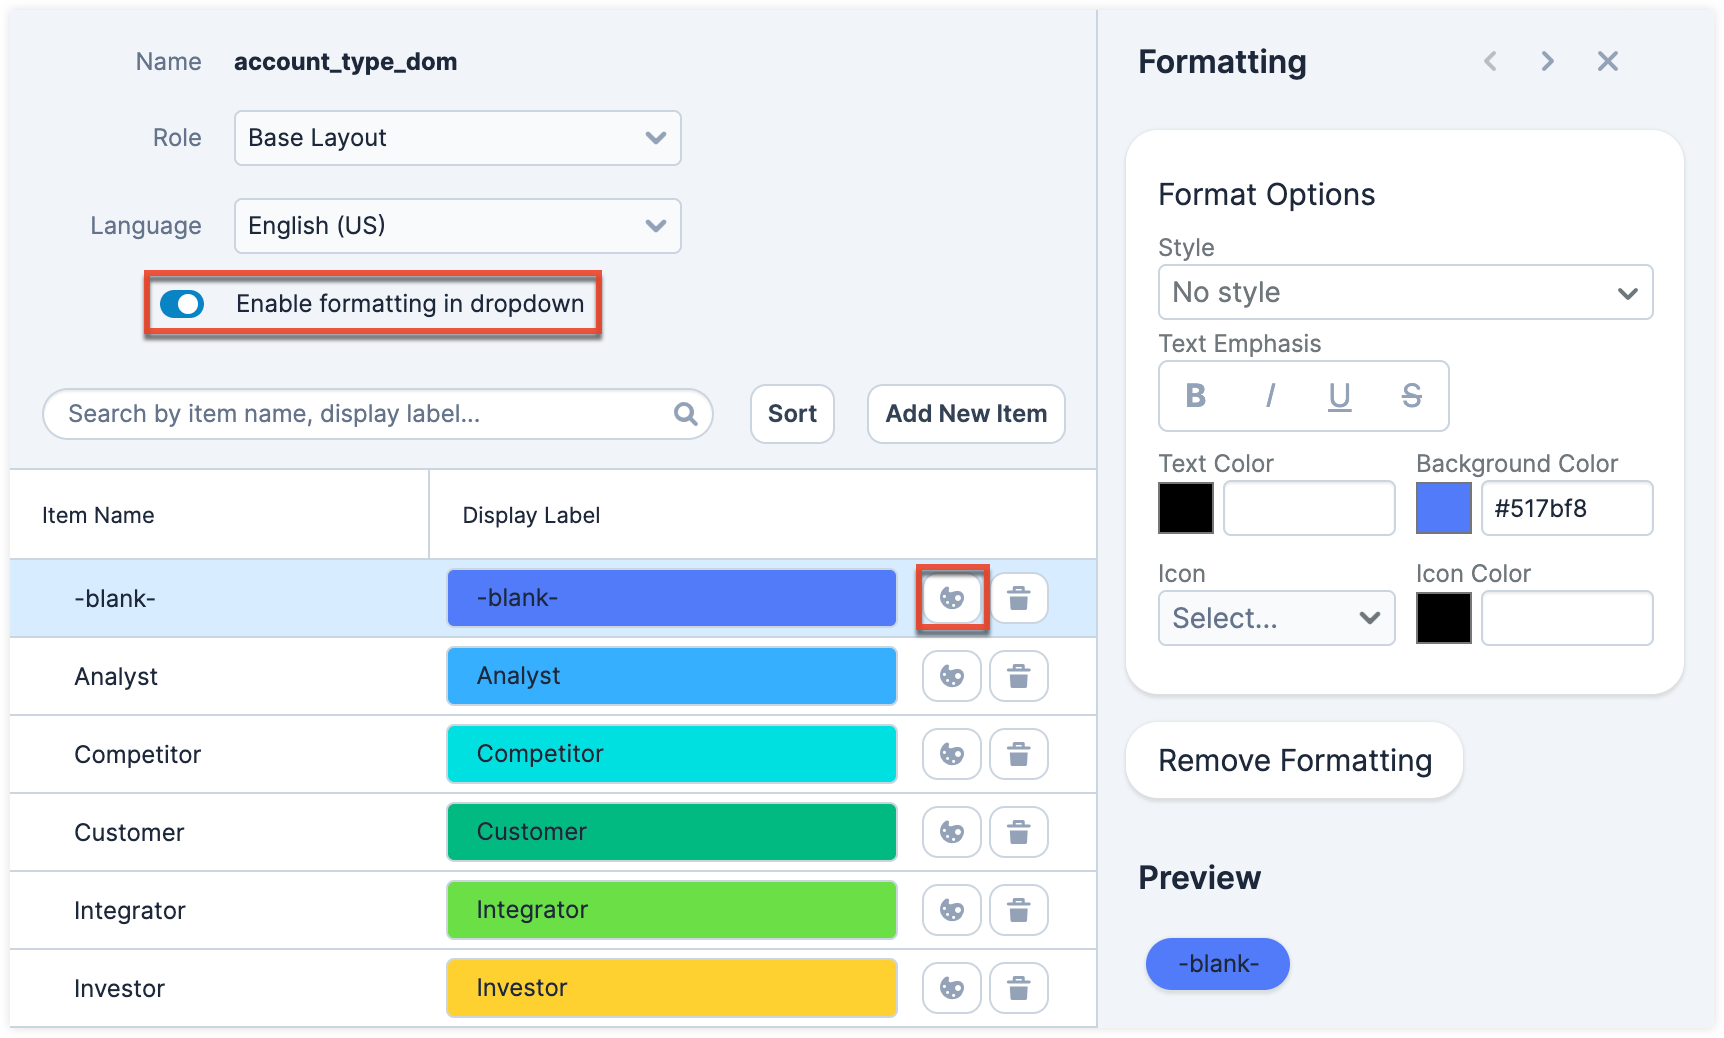The image size is (1724, 1038).
Task: Go to next item with right chevron
Action: click(1547, 62)
